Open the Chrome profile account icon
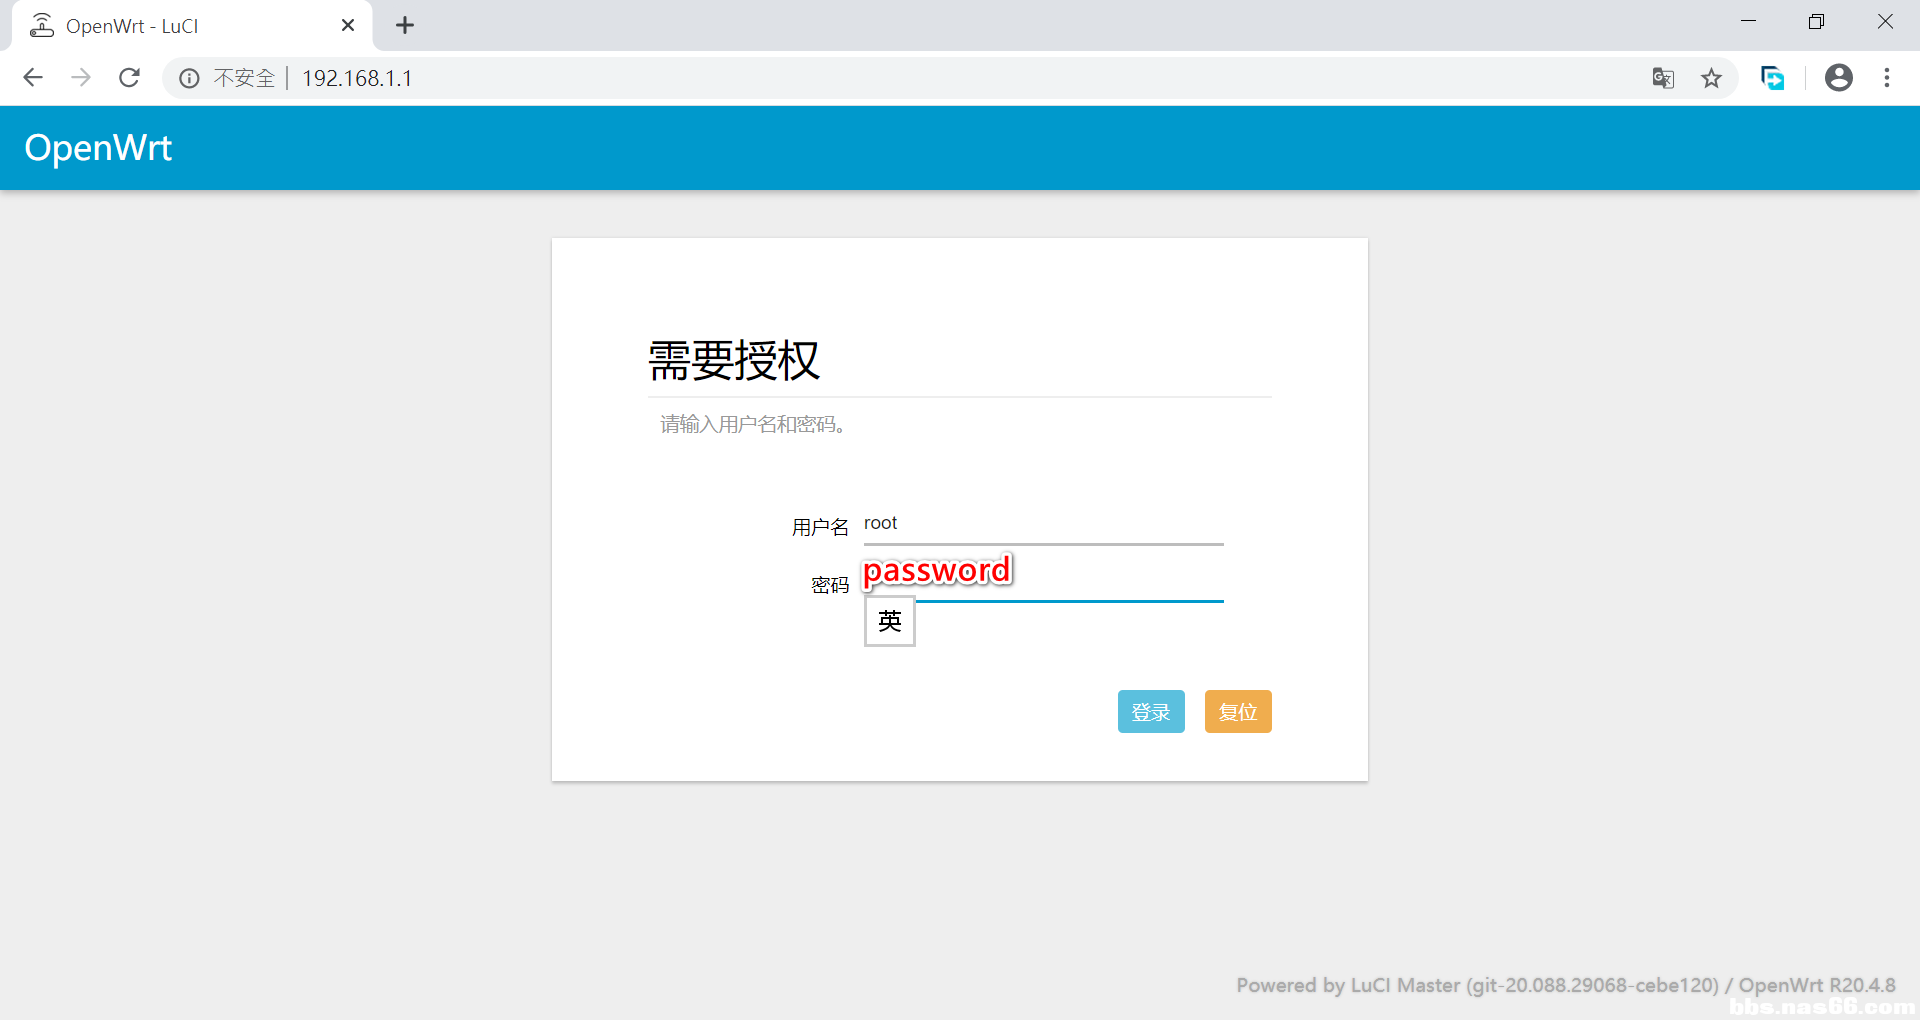This screenshot has width=1920, height=1020. click(x=1839, y=78)
